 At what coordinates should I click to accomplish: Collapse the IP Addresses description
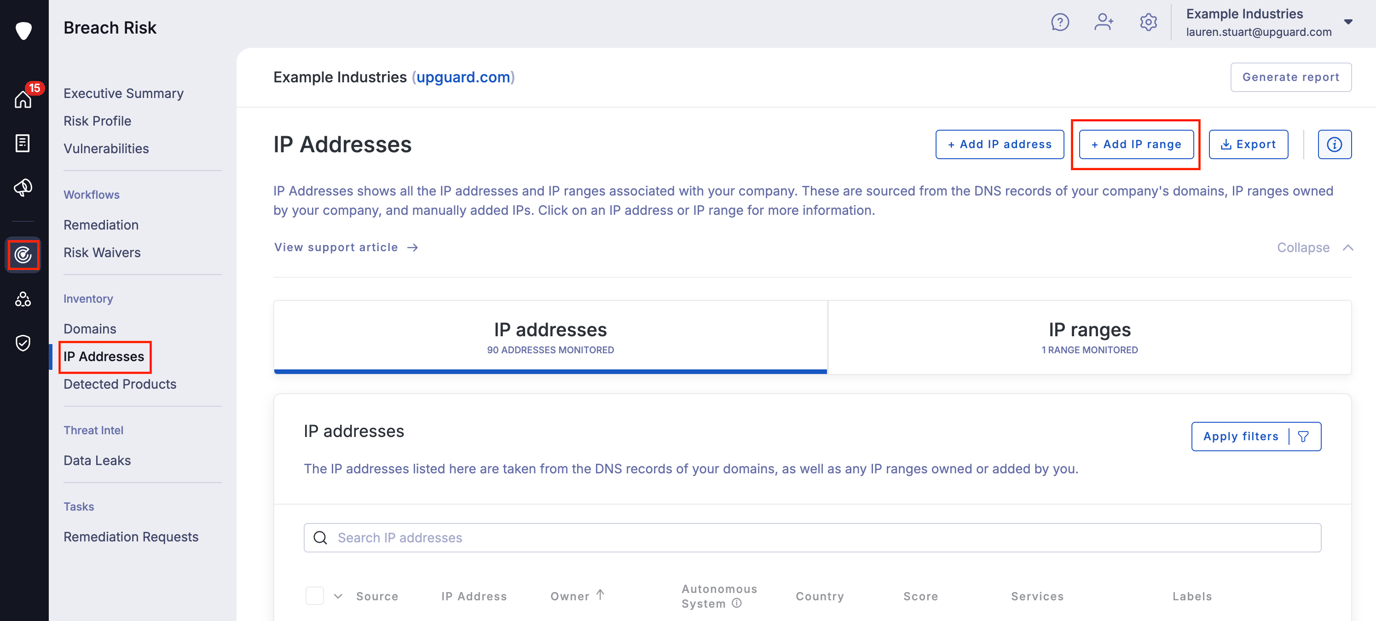coord(1315,248)
